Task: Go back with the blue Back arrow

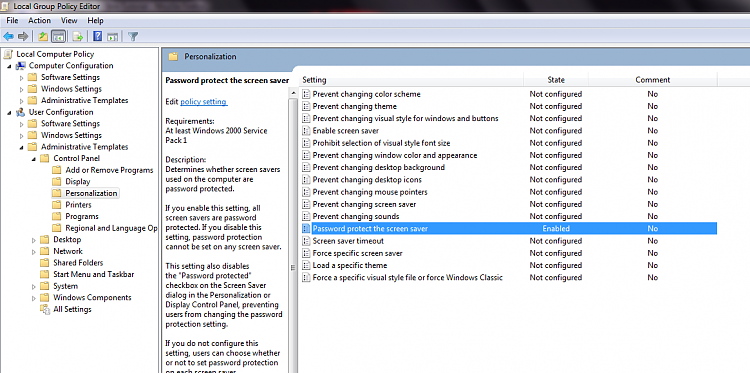Action: [8, 36]
